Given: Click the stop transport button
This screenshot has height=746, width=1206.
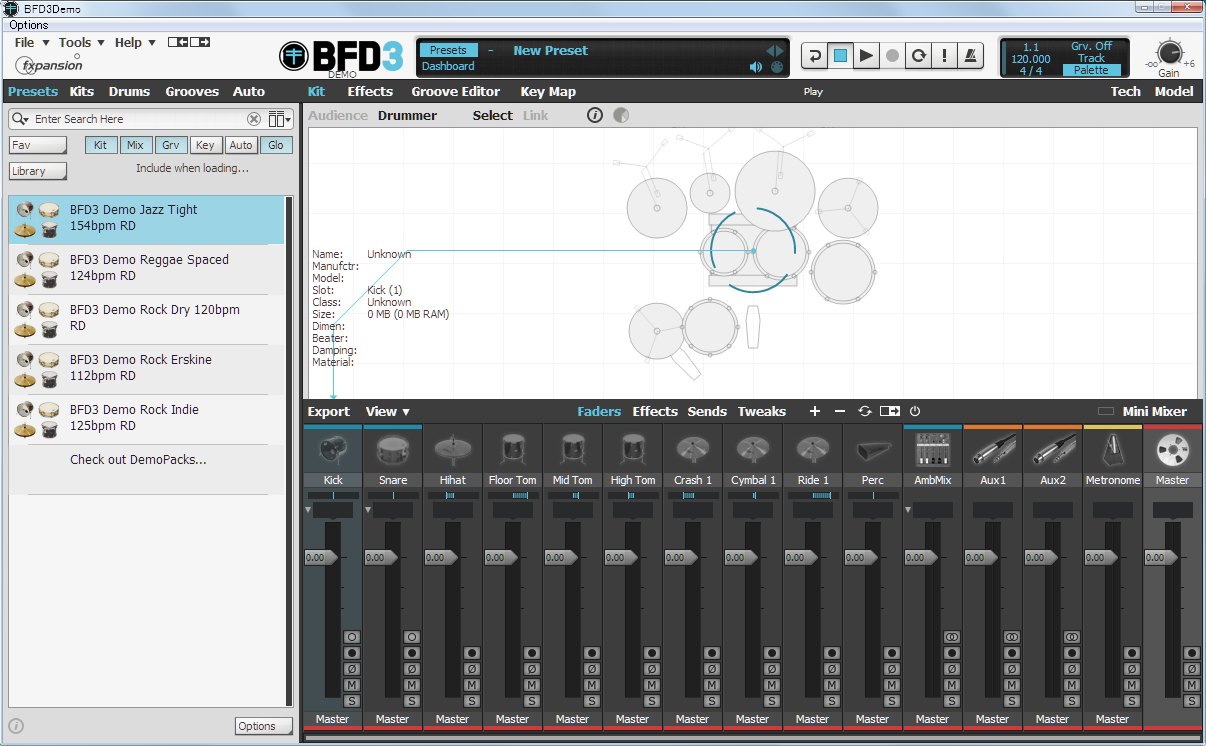Looking at the screenshot, I should click(x=840, y=56).
